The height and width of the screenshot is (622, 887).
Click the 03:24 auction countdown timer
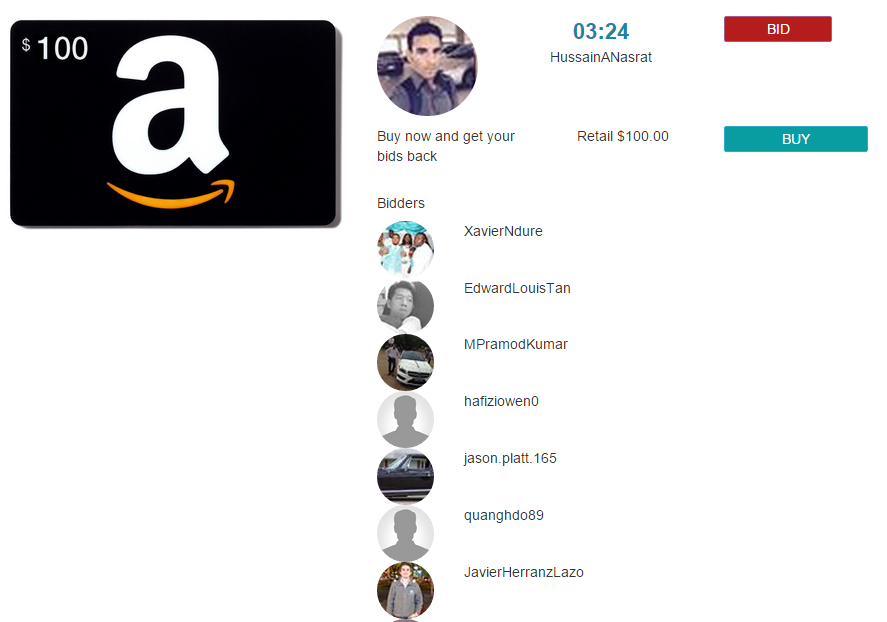pos(601,32)
